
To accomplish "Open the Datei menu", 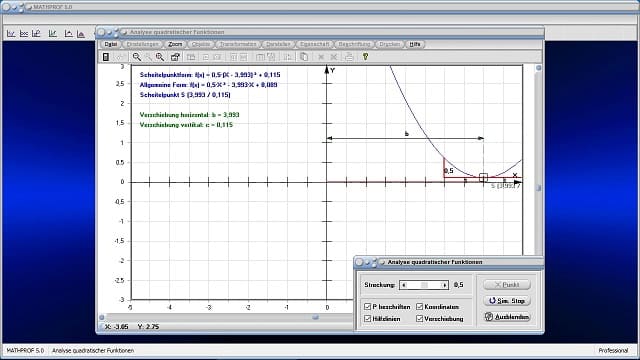I will coord(110,44).
